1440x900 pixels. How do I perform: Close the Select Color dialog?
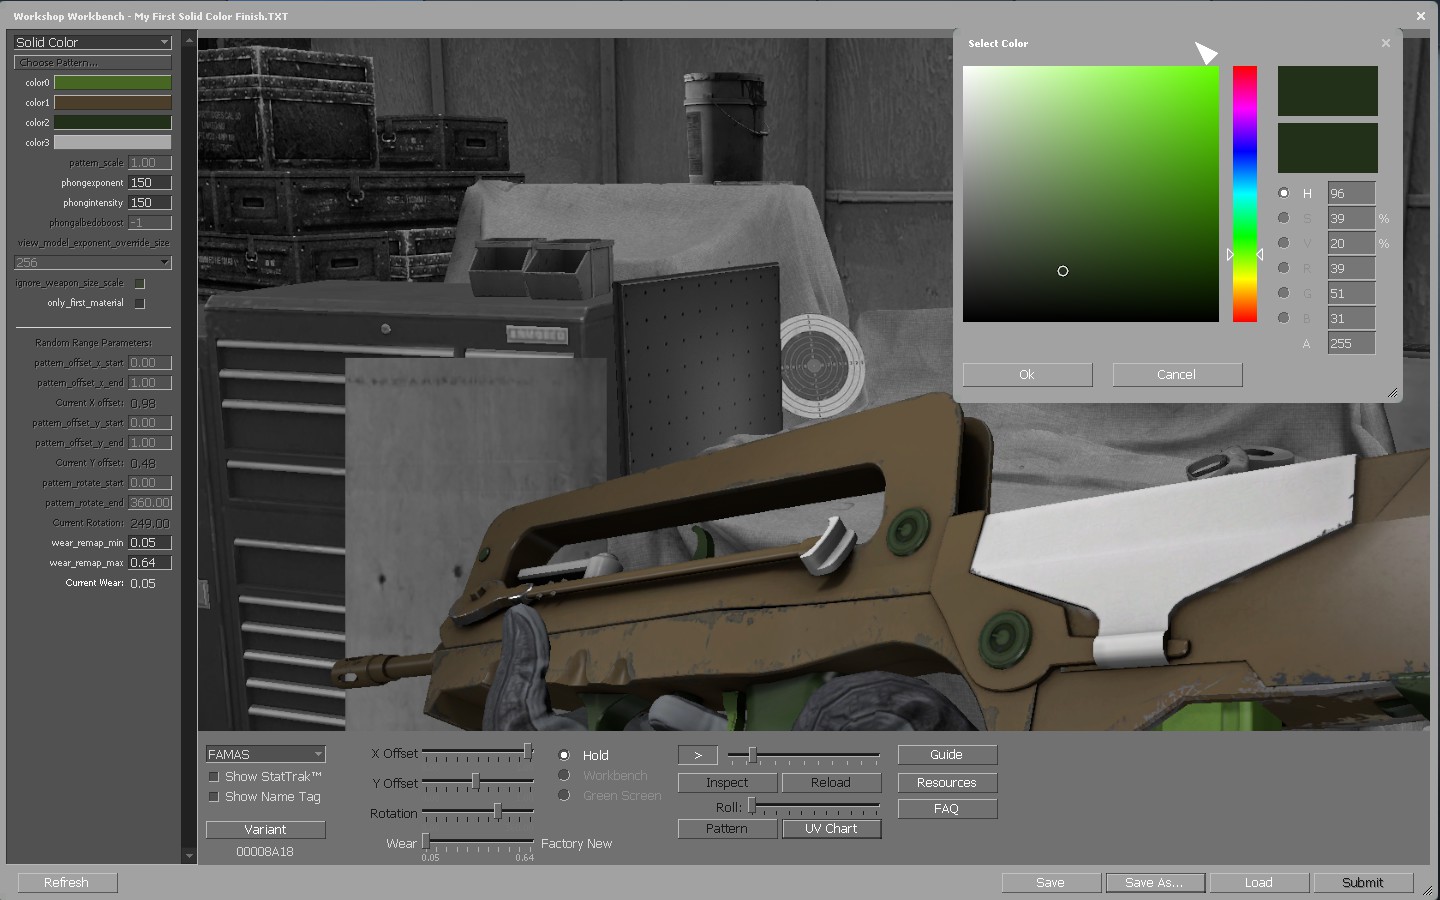click(1385, 43)
